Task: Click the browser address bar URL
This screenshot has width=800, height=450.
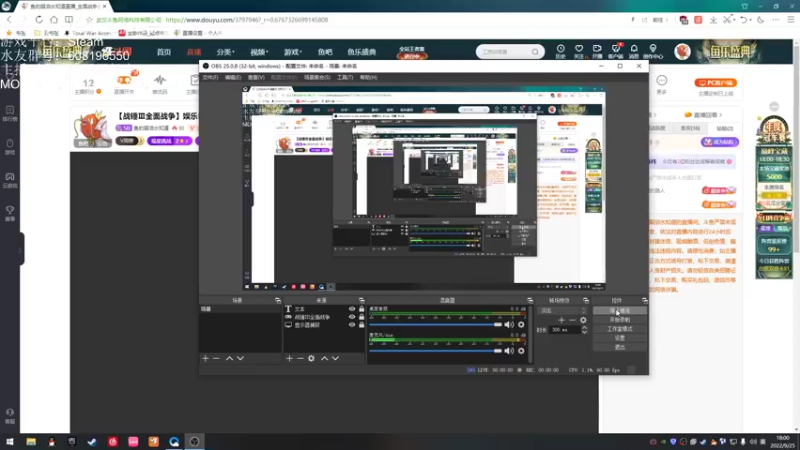Action: [246, 20]
